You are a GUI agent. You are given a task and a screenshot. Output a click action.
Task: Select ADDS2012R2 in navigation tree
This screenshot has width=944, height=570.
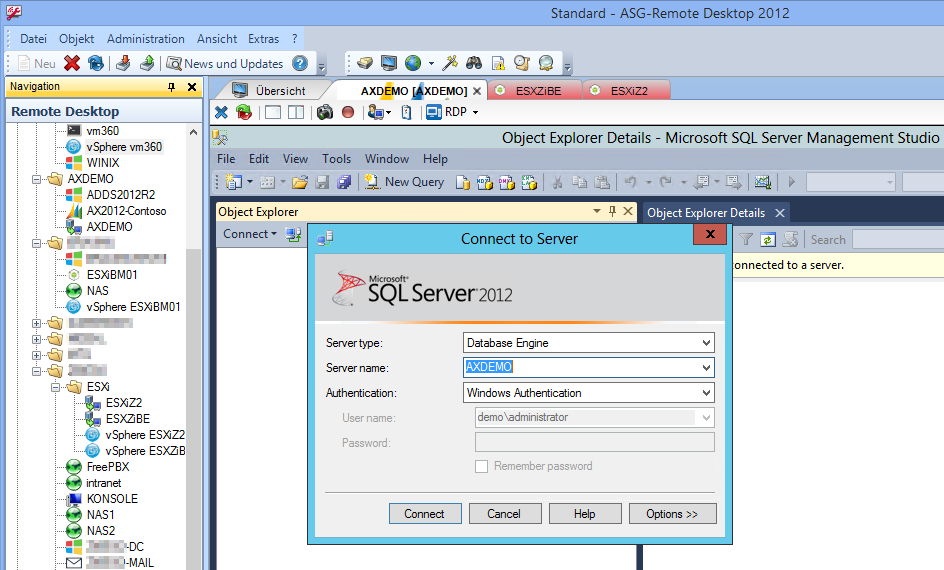click(x=120, y=195)
